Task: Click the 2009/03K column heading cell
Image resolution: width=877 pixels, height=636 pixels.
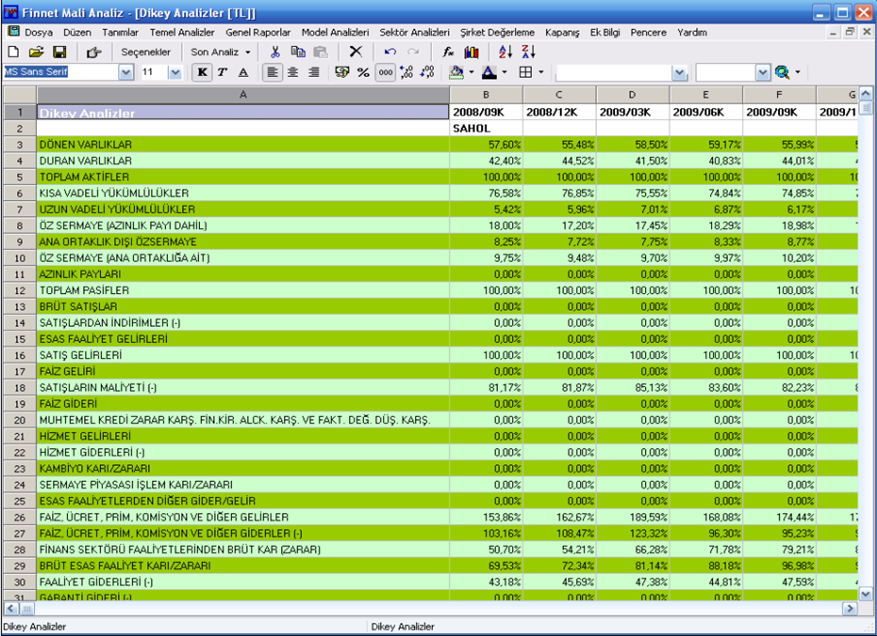Action: click(633, 112)
